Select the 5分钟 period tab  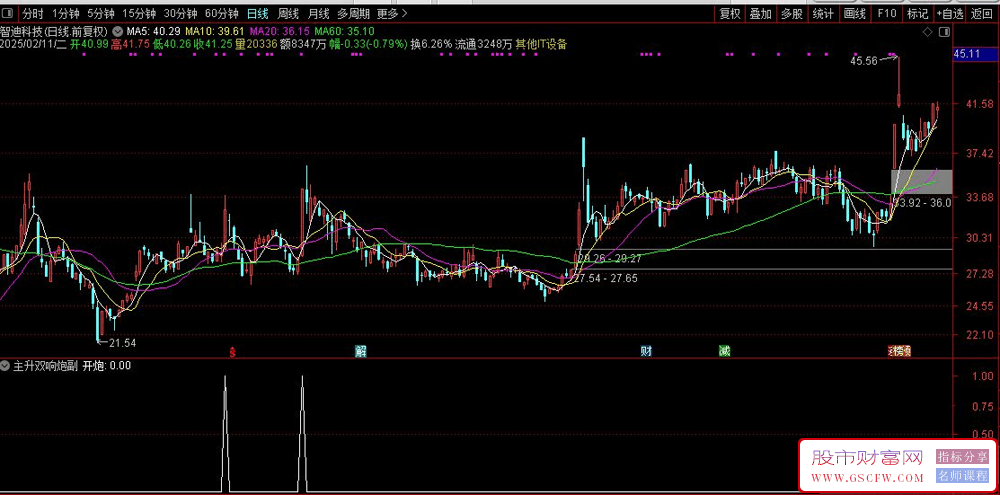[x=101, y=13]
